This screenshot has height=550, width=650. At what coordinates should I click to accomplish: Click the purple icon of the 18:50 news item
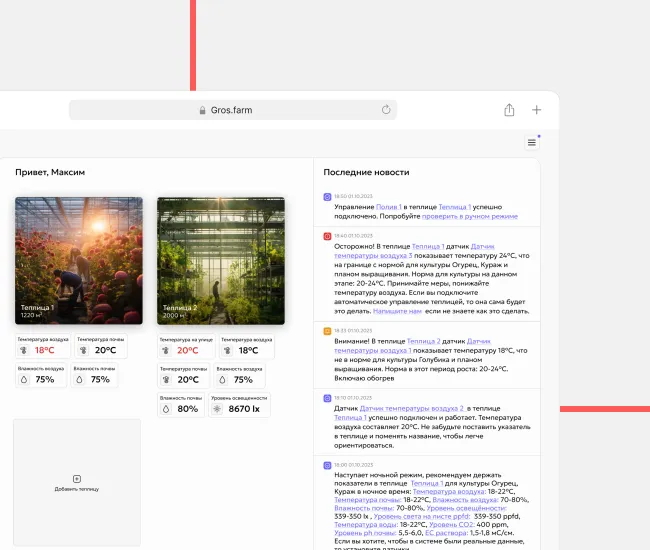[327, 197]
